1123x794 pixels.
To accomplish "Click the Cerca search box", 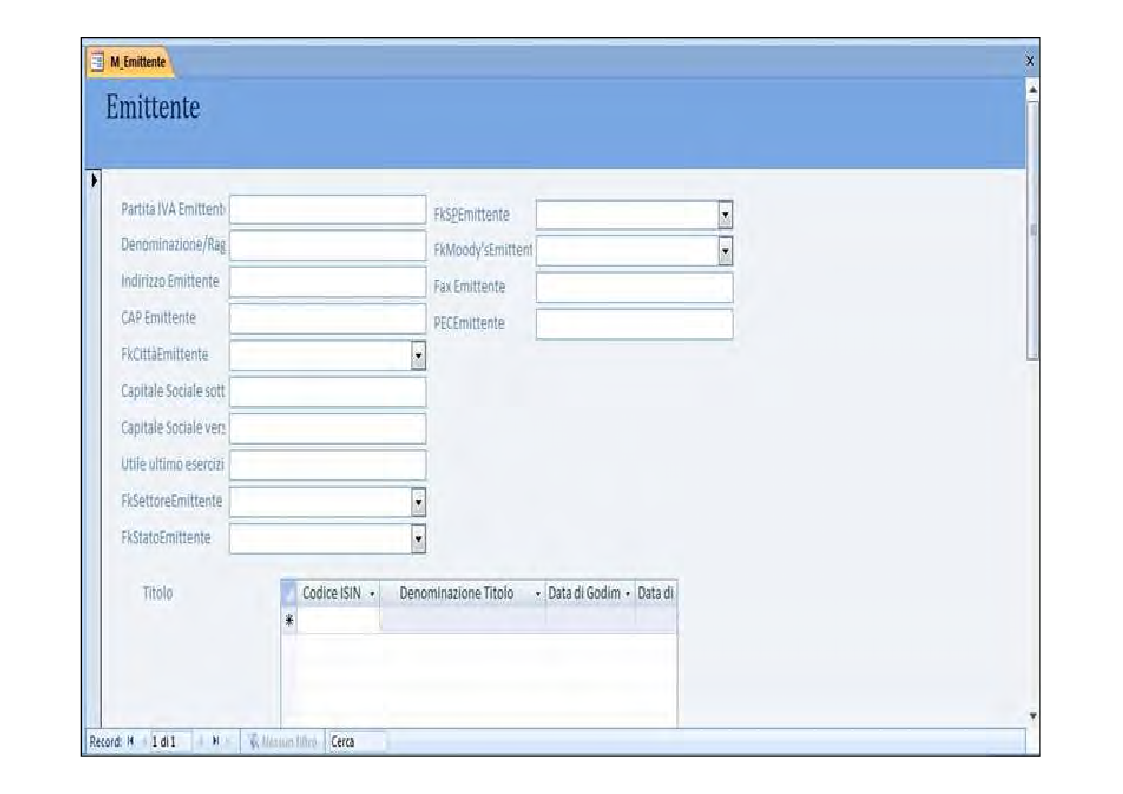I will (356, 742).
